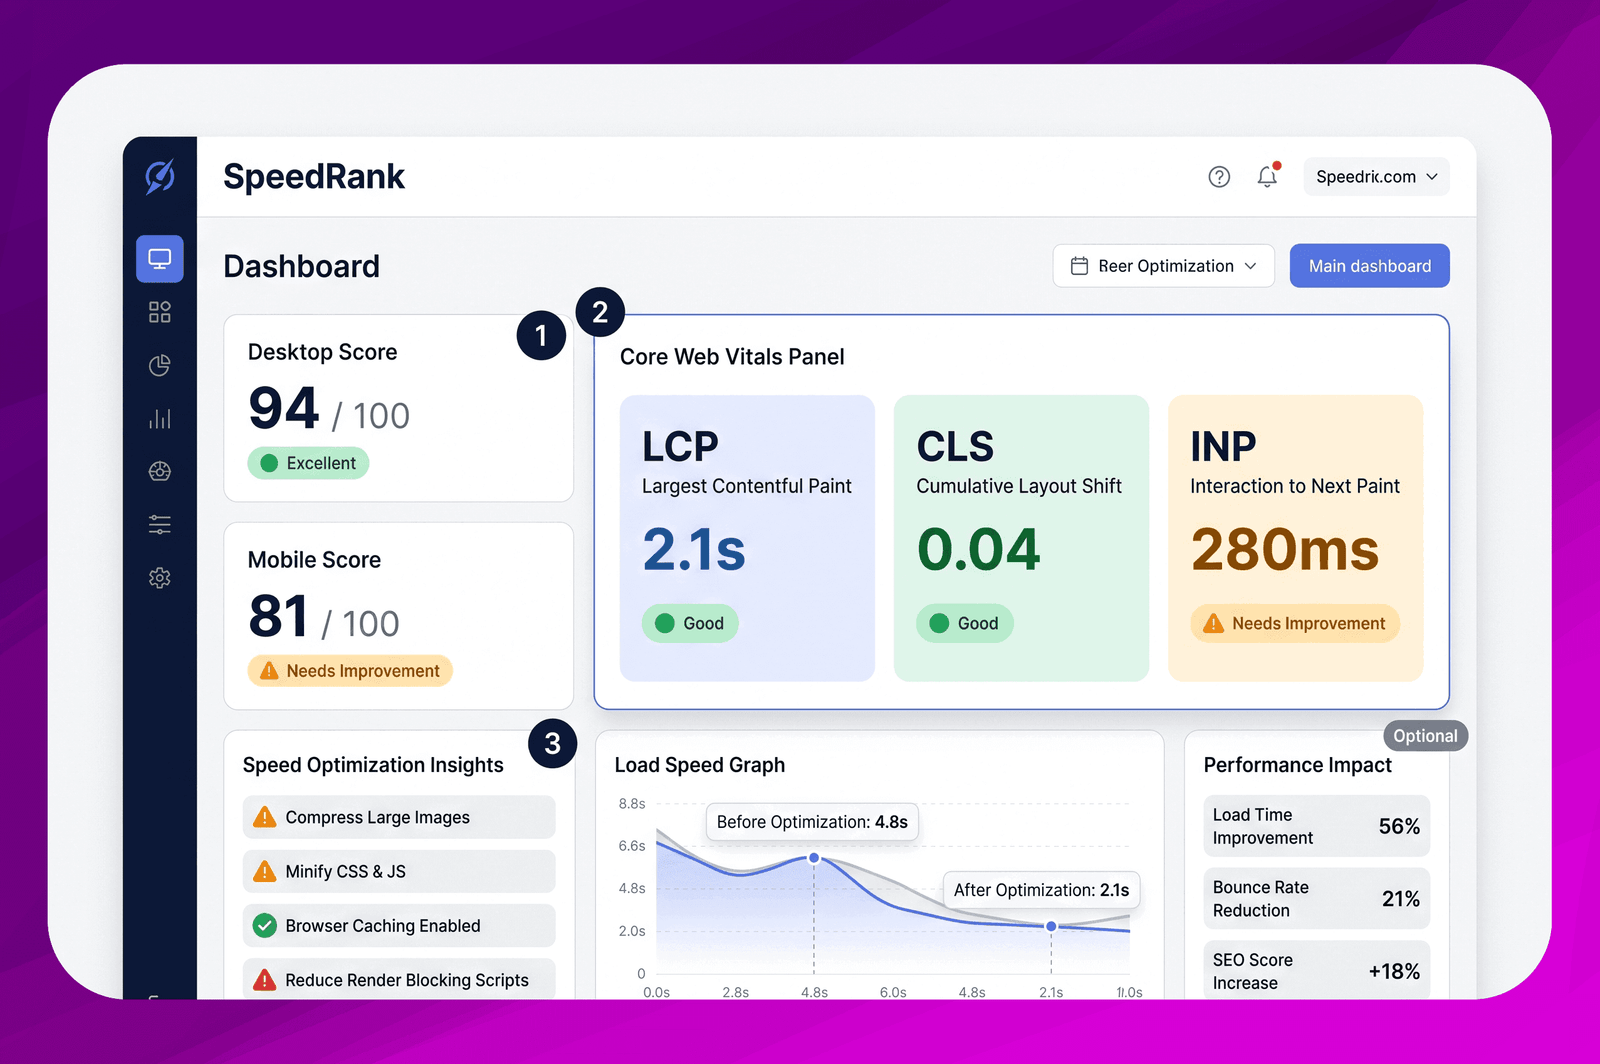Image resolution: width=1600 pixels, height=1064 pixels.
Task: Click the Before Optimization graph point
Action: click(814, 858)
